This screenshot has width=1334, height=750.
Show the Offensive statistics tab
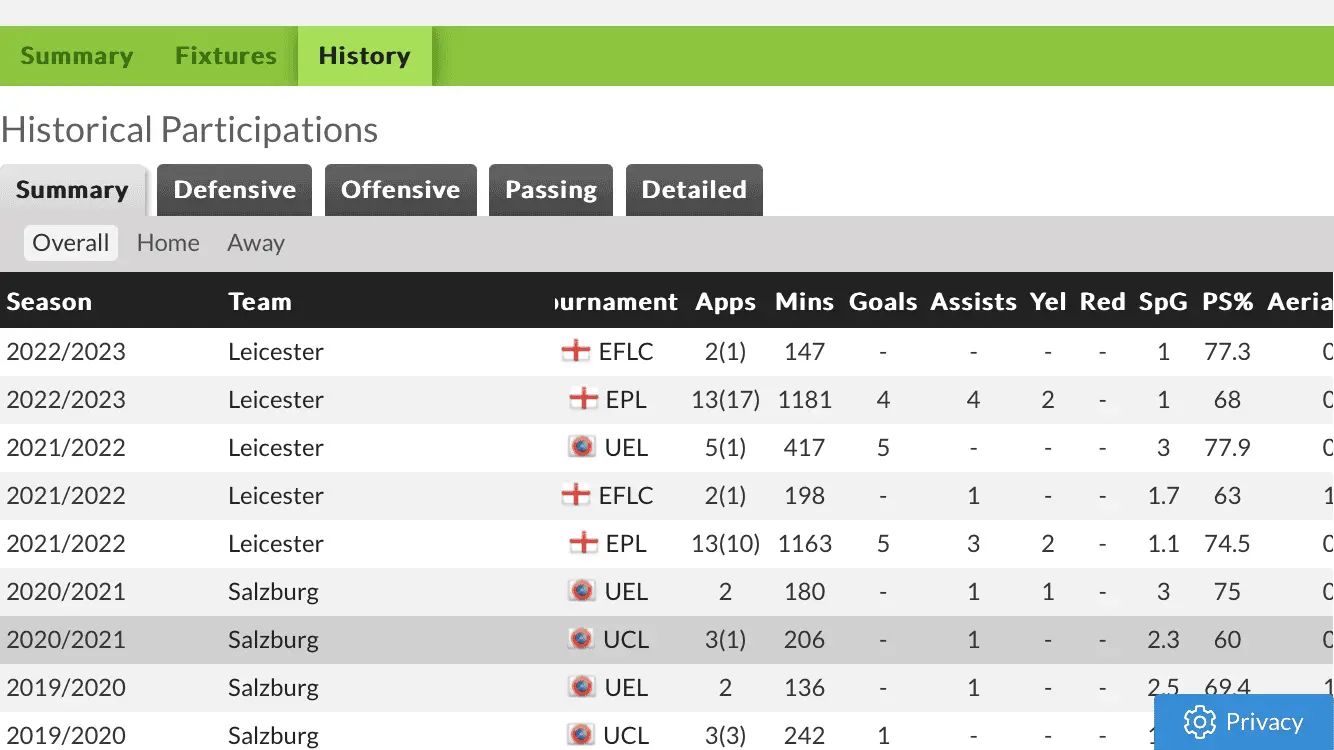400,190
